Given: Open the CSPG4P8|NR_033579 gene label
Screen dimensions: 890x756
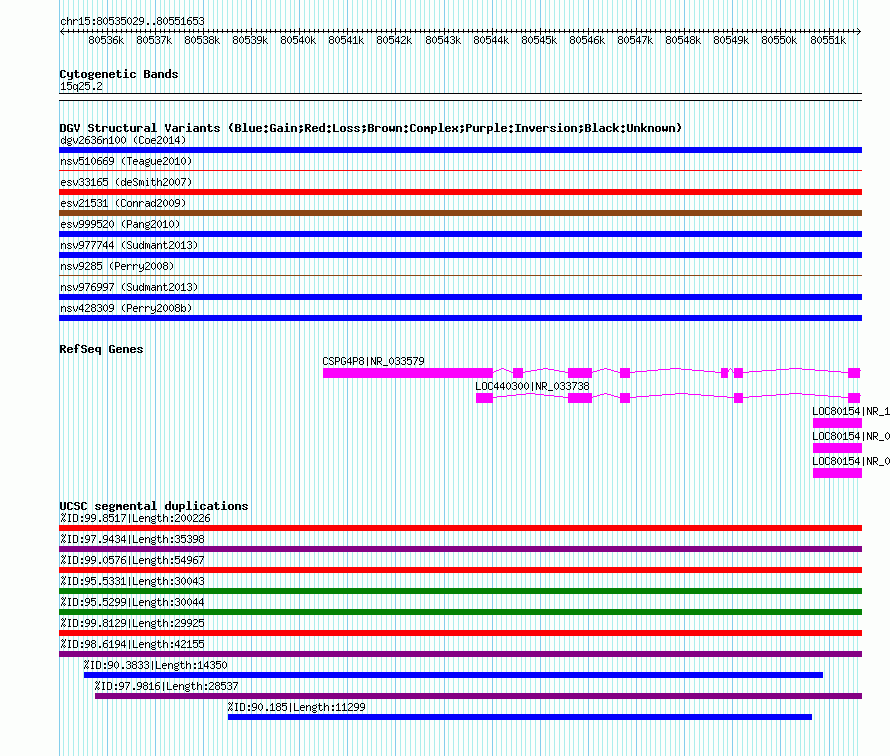Looking at the screenshot, I should pyautogui.click(x=373, y=361).
